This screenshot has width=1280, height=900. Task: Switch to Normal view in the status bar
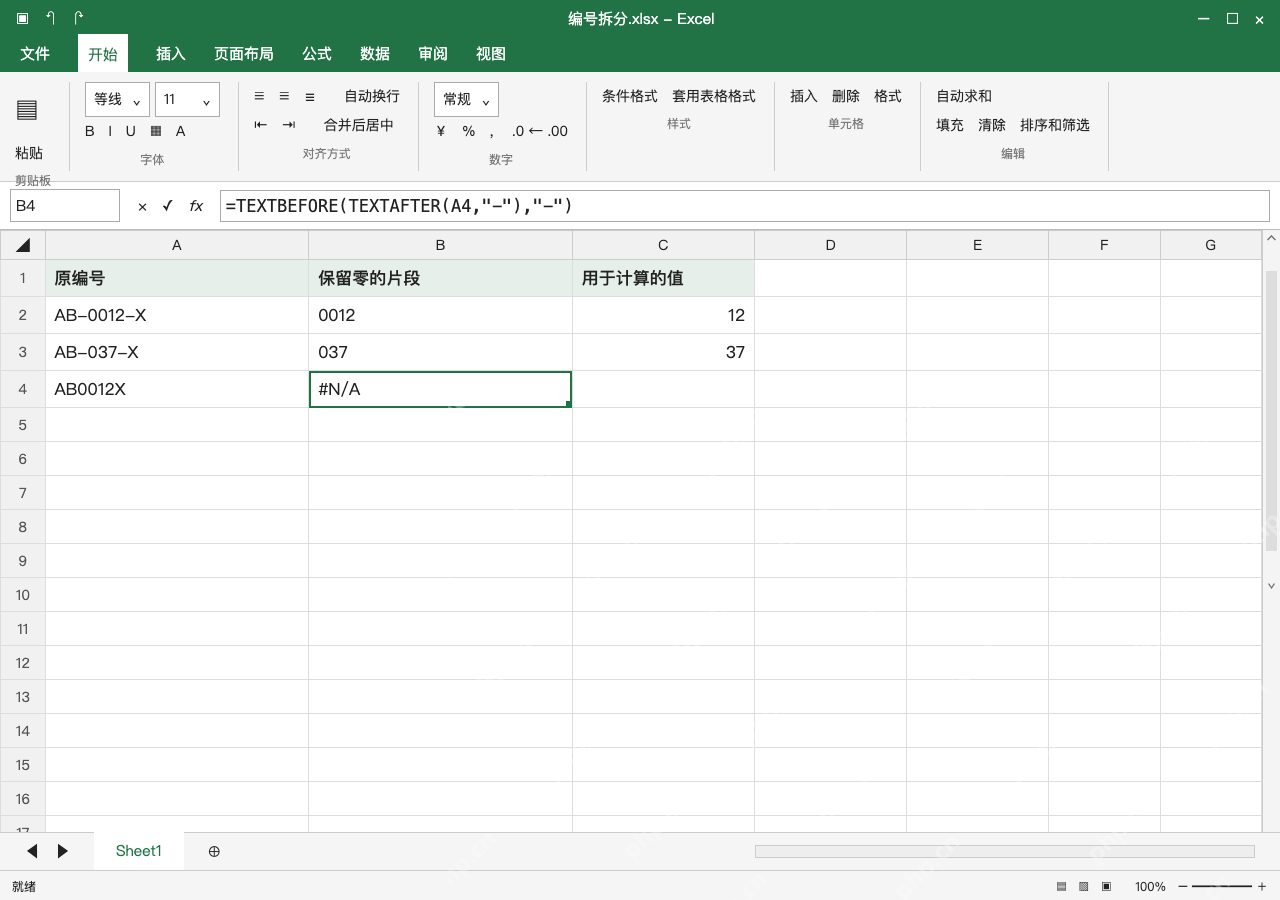(x=1061, y=887)
